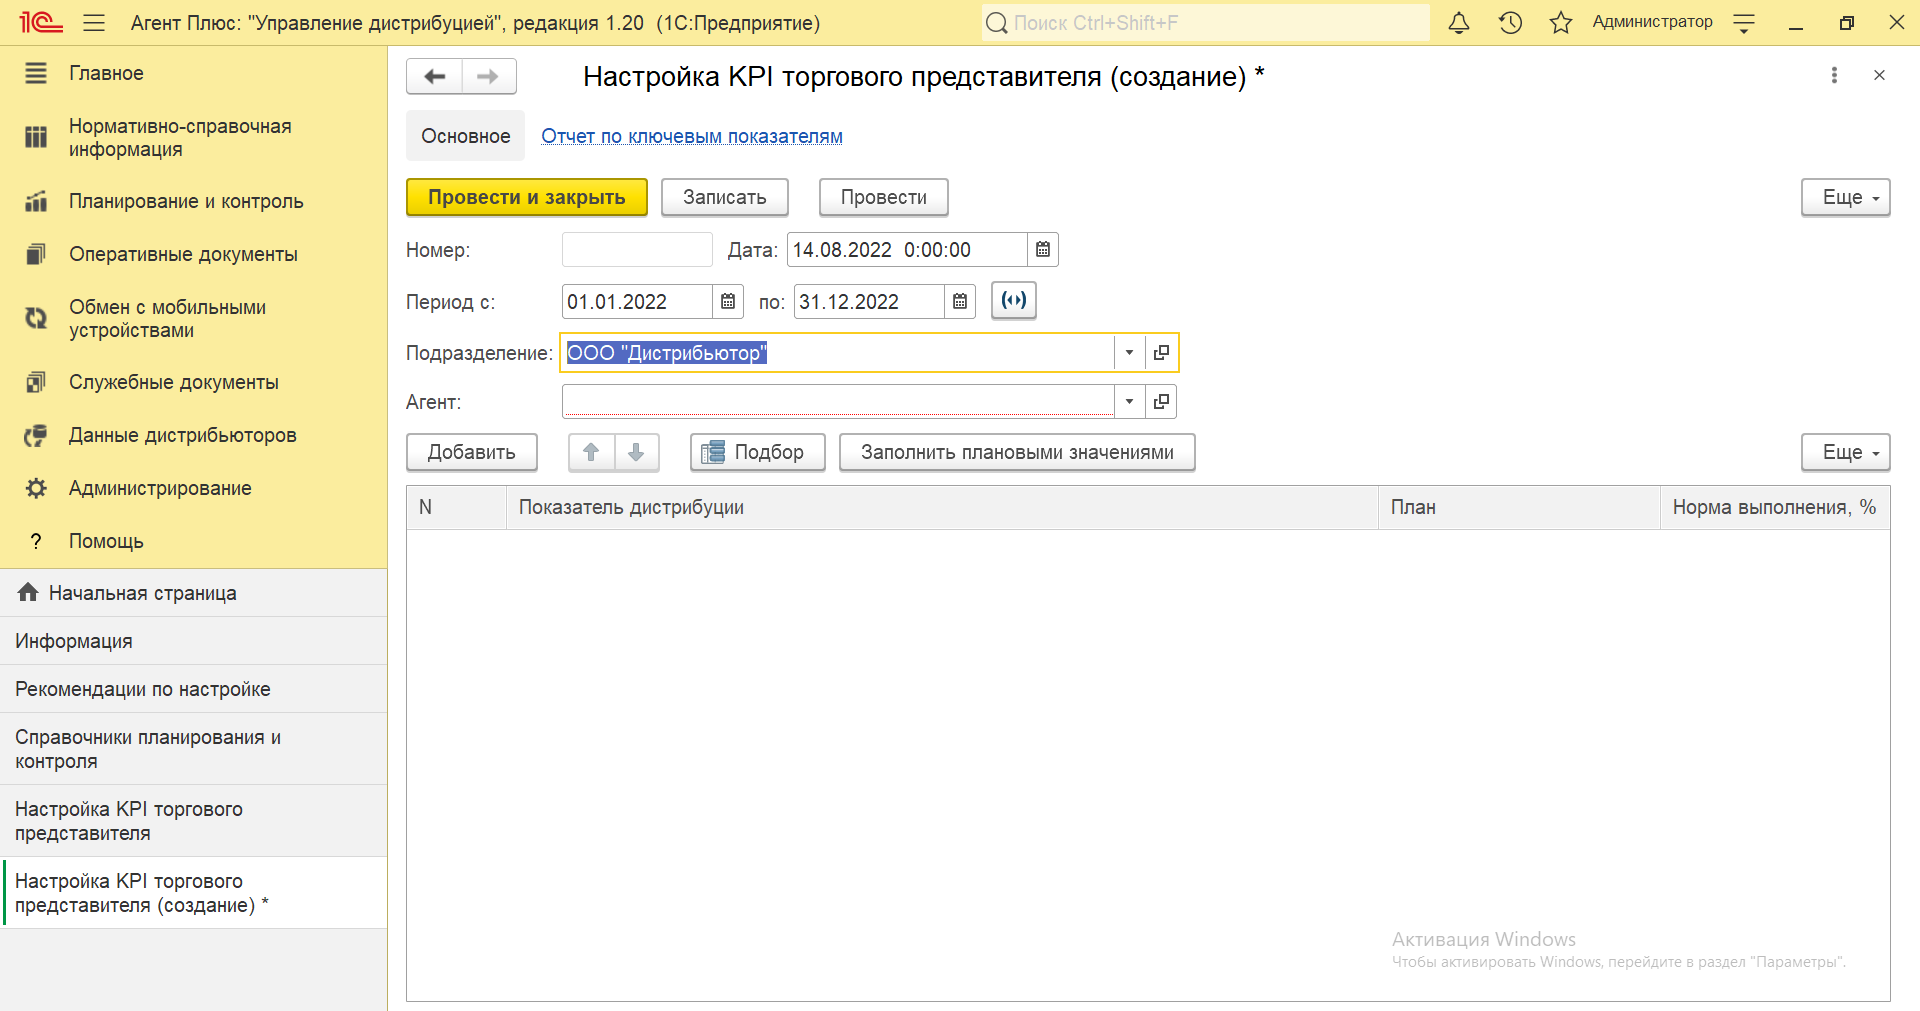Viewport: 1920px width, 1011px height.
Task: Click the План column header
Action: [x=1519, y=507]
